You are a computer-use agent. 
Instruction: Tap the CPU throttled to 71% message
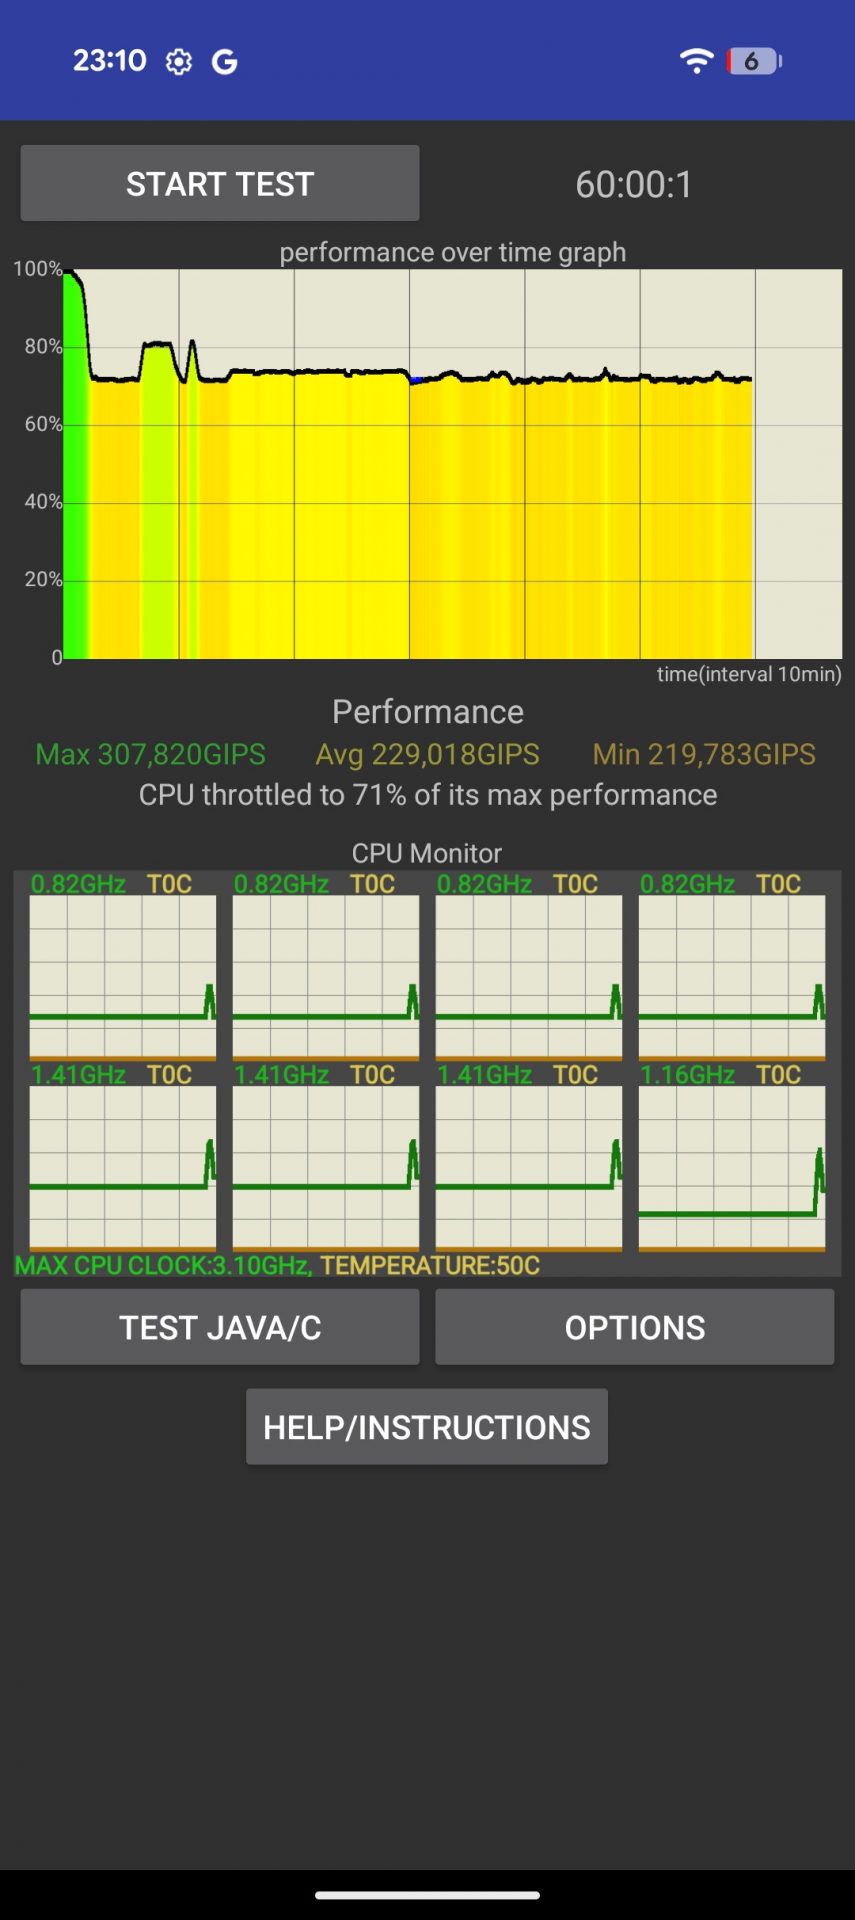click(427, 795)
